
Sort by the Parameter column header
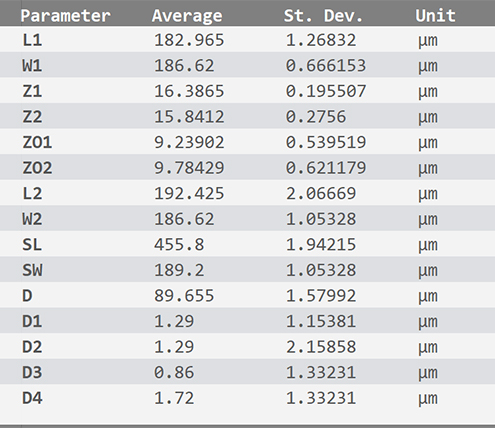point(65,16)
